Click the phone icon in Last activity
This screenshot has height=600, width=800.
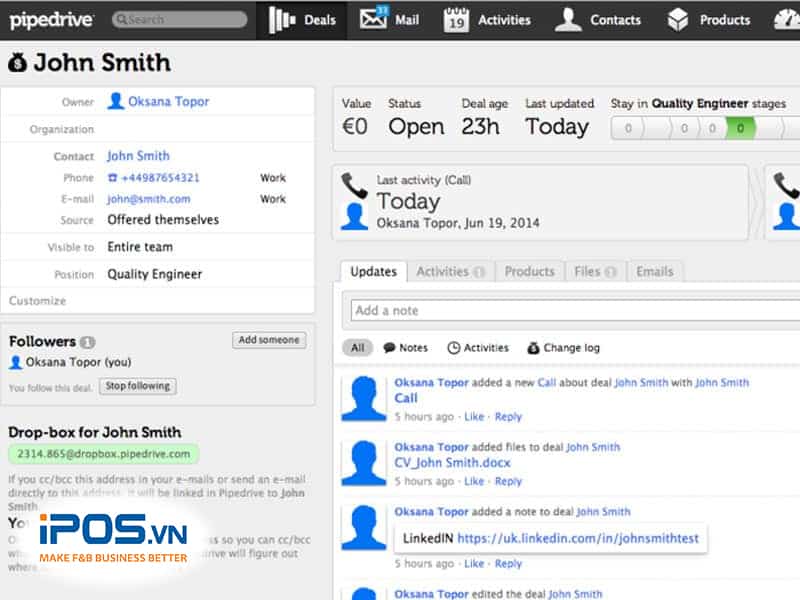click(354, 184)
